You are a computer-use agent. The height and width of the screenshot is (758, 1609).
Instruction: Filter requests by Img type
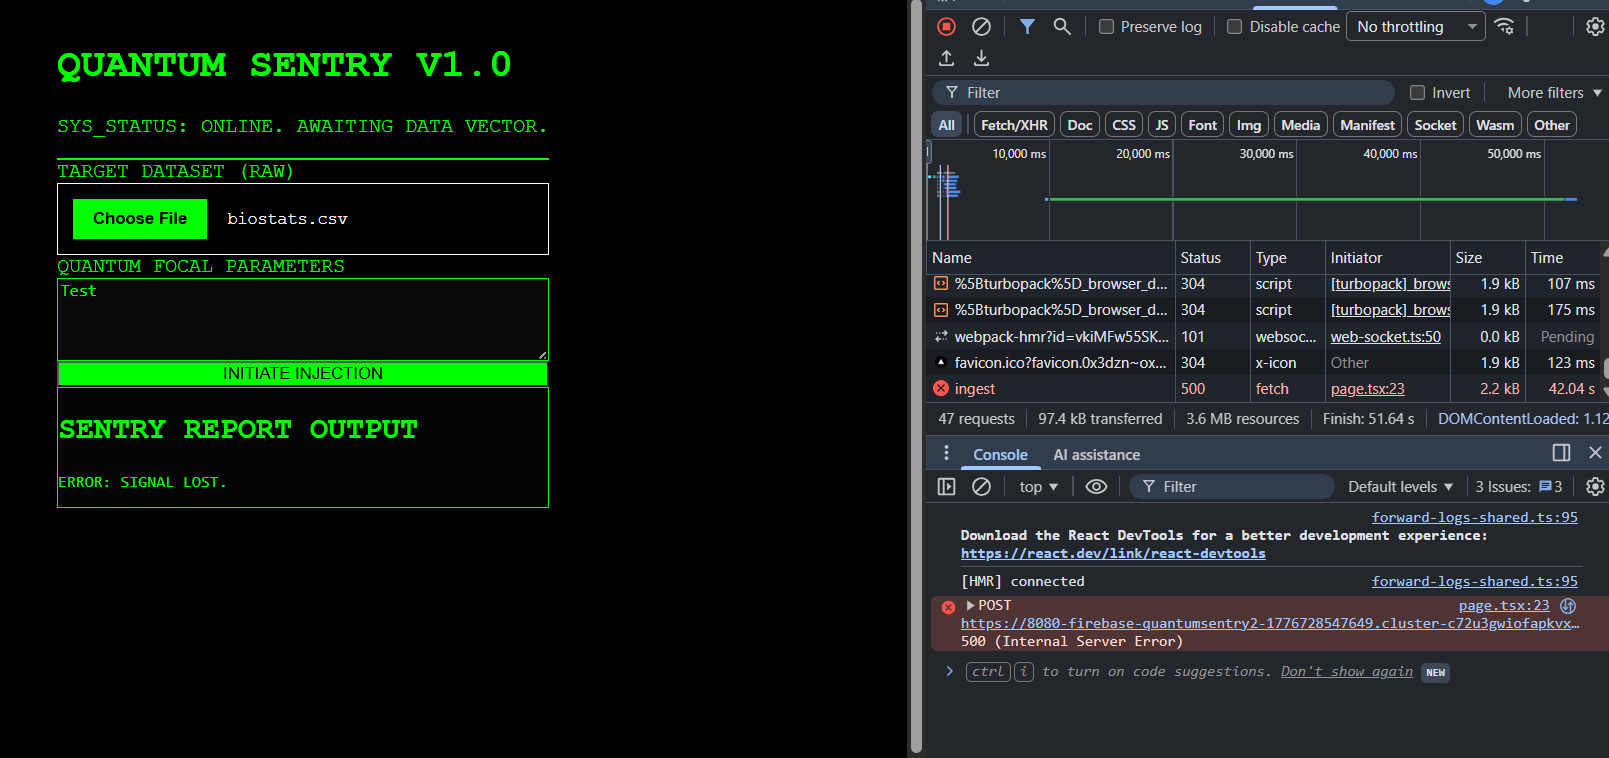1248,125
